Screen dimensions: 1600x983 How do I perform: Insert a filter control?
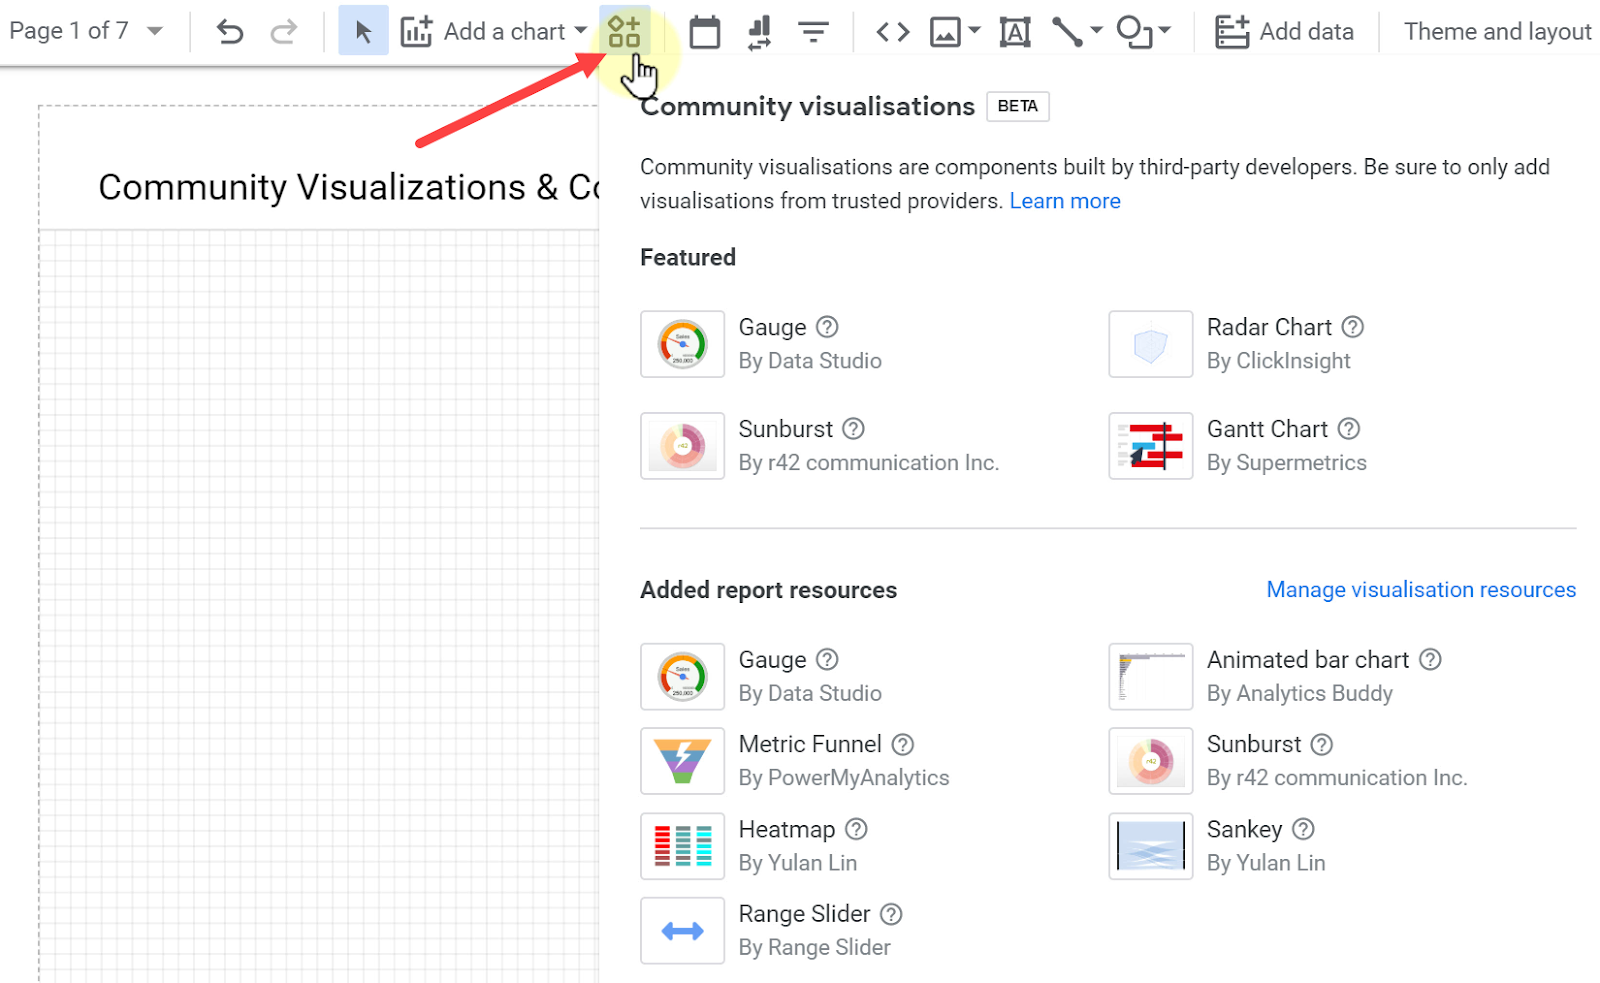click(x=814, y=32)
